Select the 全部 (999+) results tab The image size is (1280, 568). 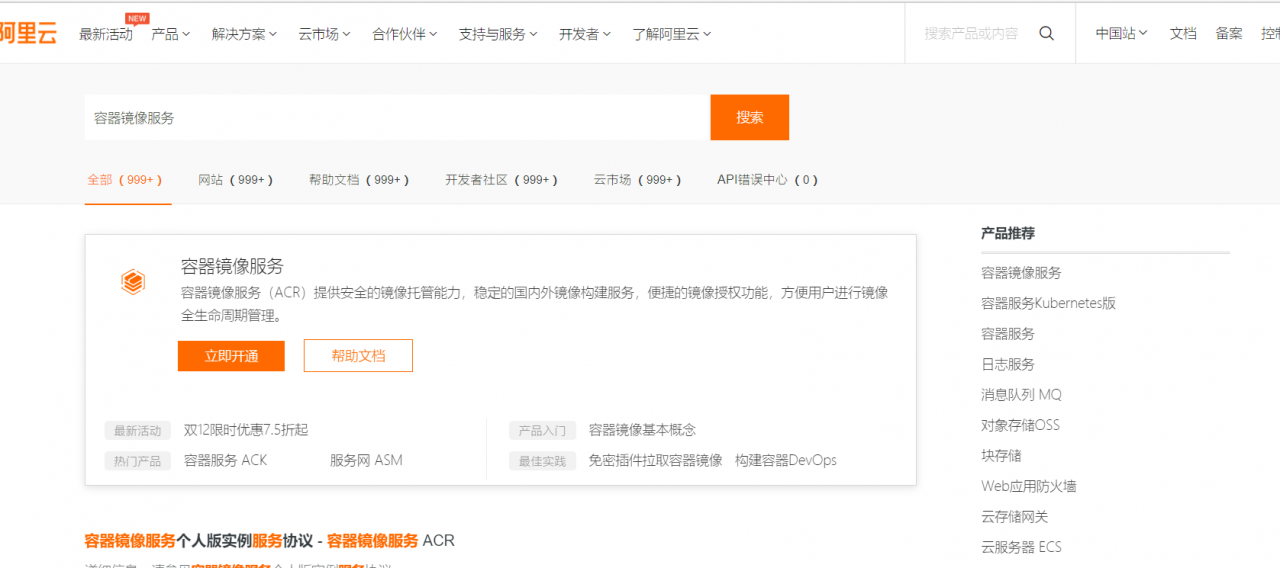[x=125, y=180]
